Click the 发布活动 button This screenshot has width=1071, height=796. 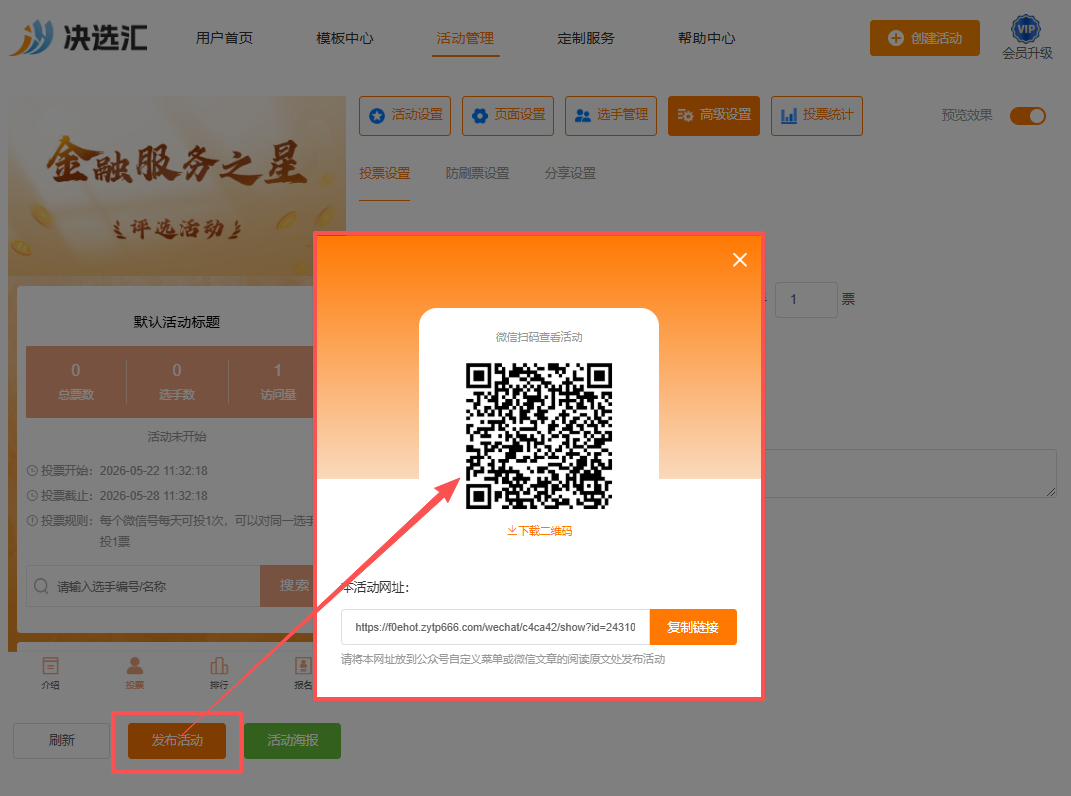click(177, 741)
